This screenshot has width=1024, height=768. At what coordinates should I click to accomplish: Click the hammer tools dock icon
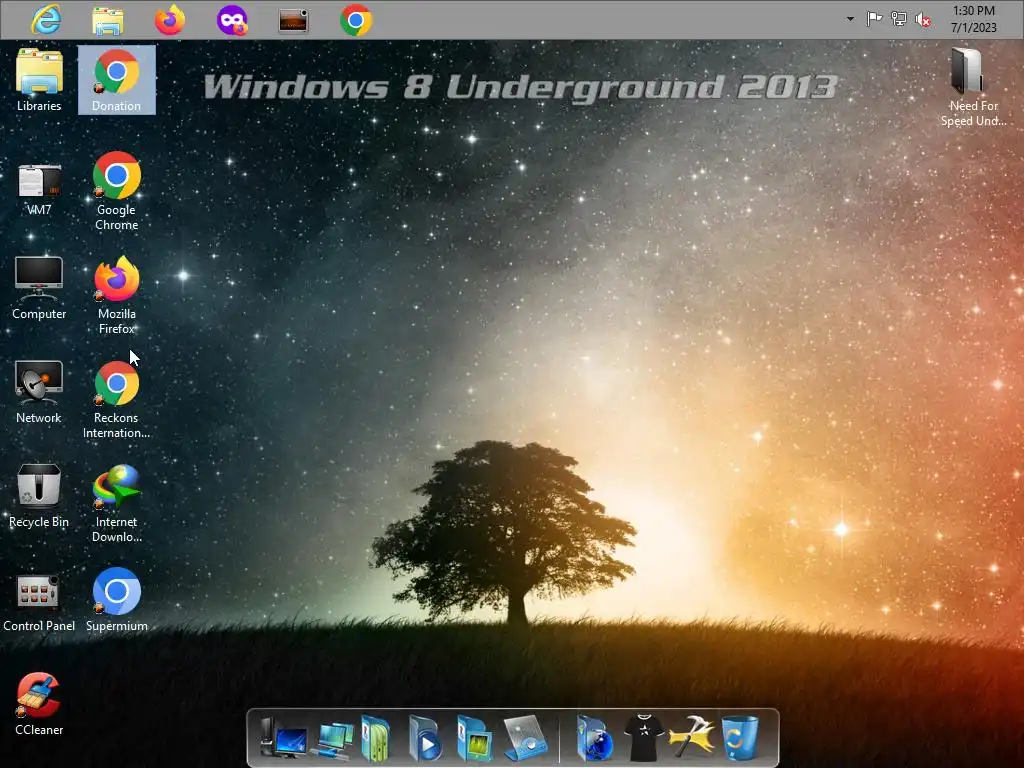[x=692, y=737]
